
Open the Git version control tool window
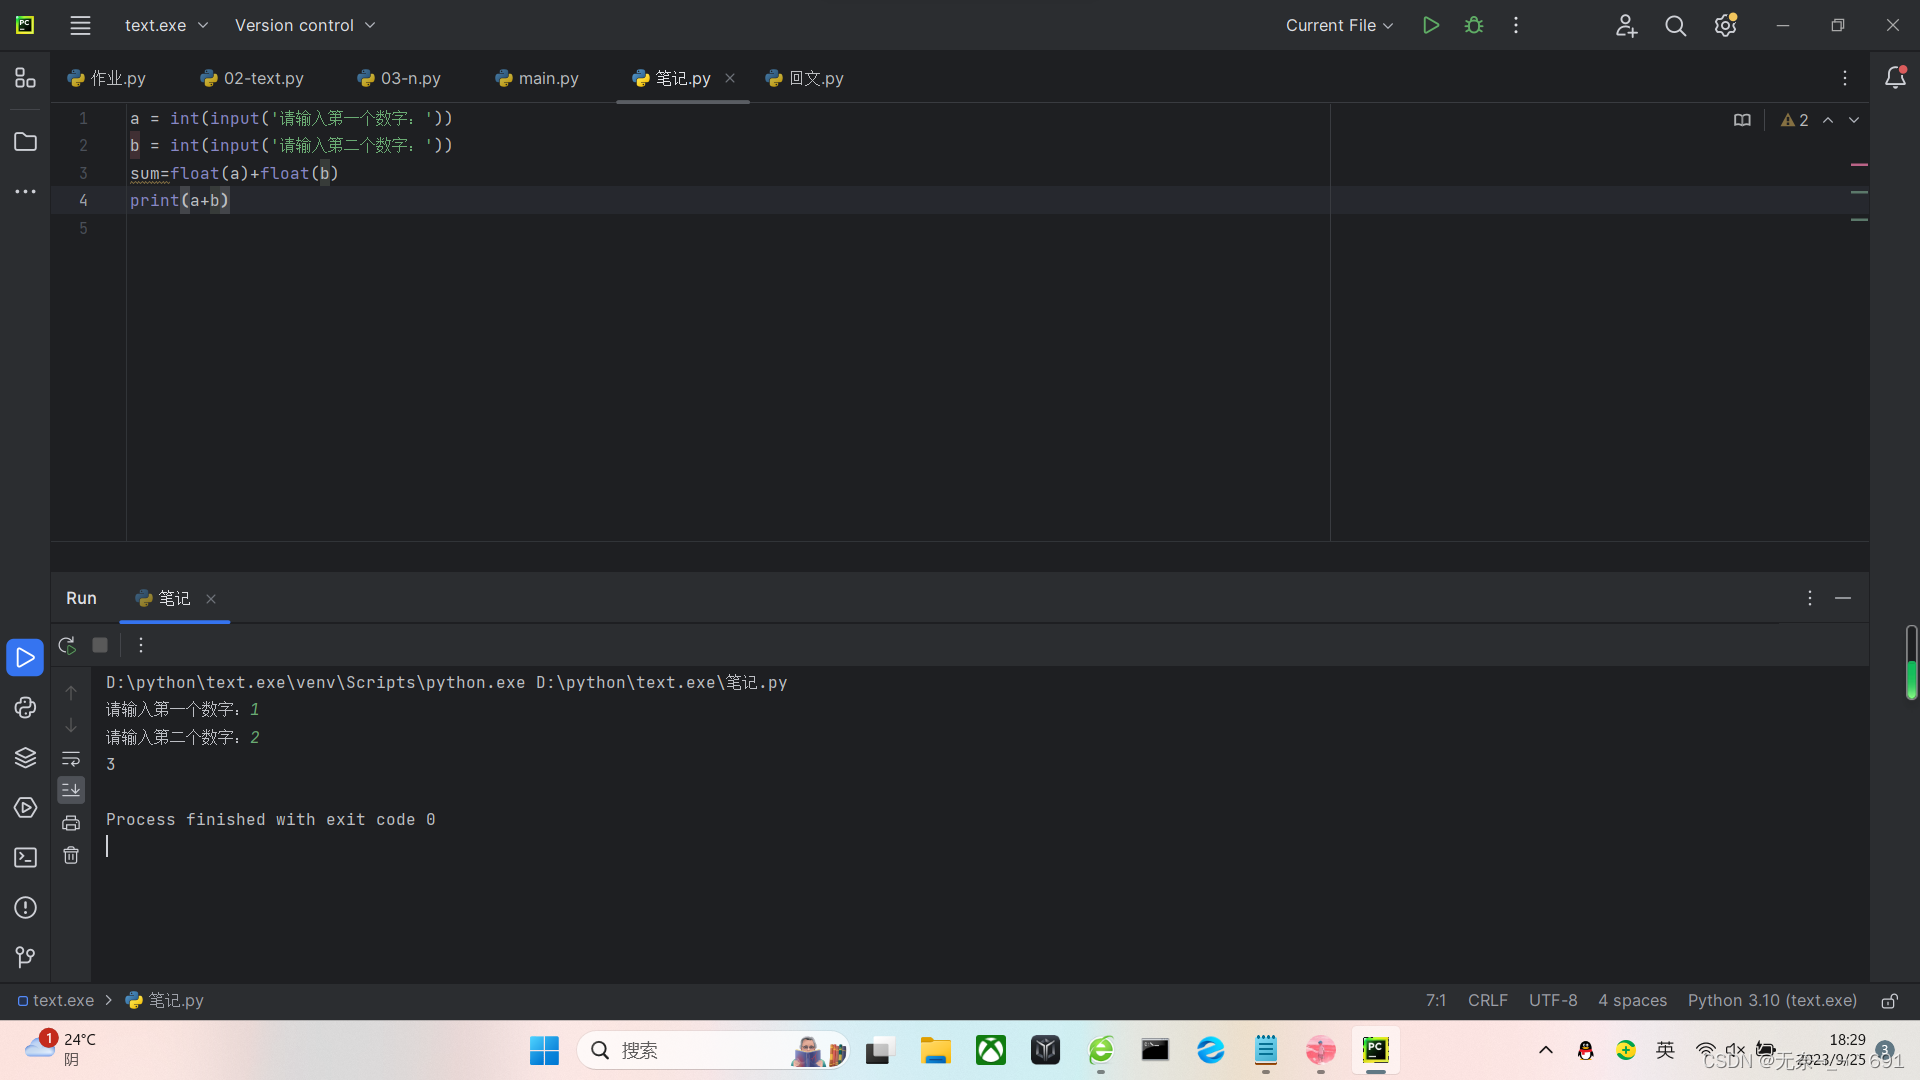25,958
